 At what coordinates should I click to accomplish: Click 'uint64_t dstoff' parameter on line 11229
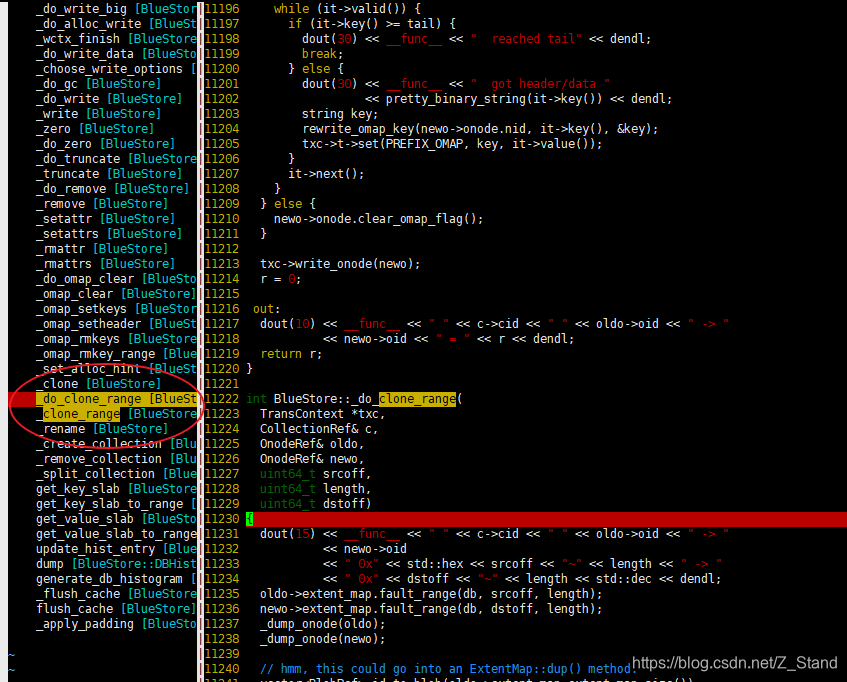point(315,504)
